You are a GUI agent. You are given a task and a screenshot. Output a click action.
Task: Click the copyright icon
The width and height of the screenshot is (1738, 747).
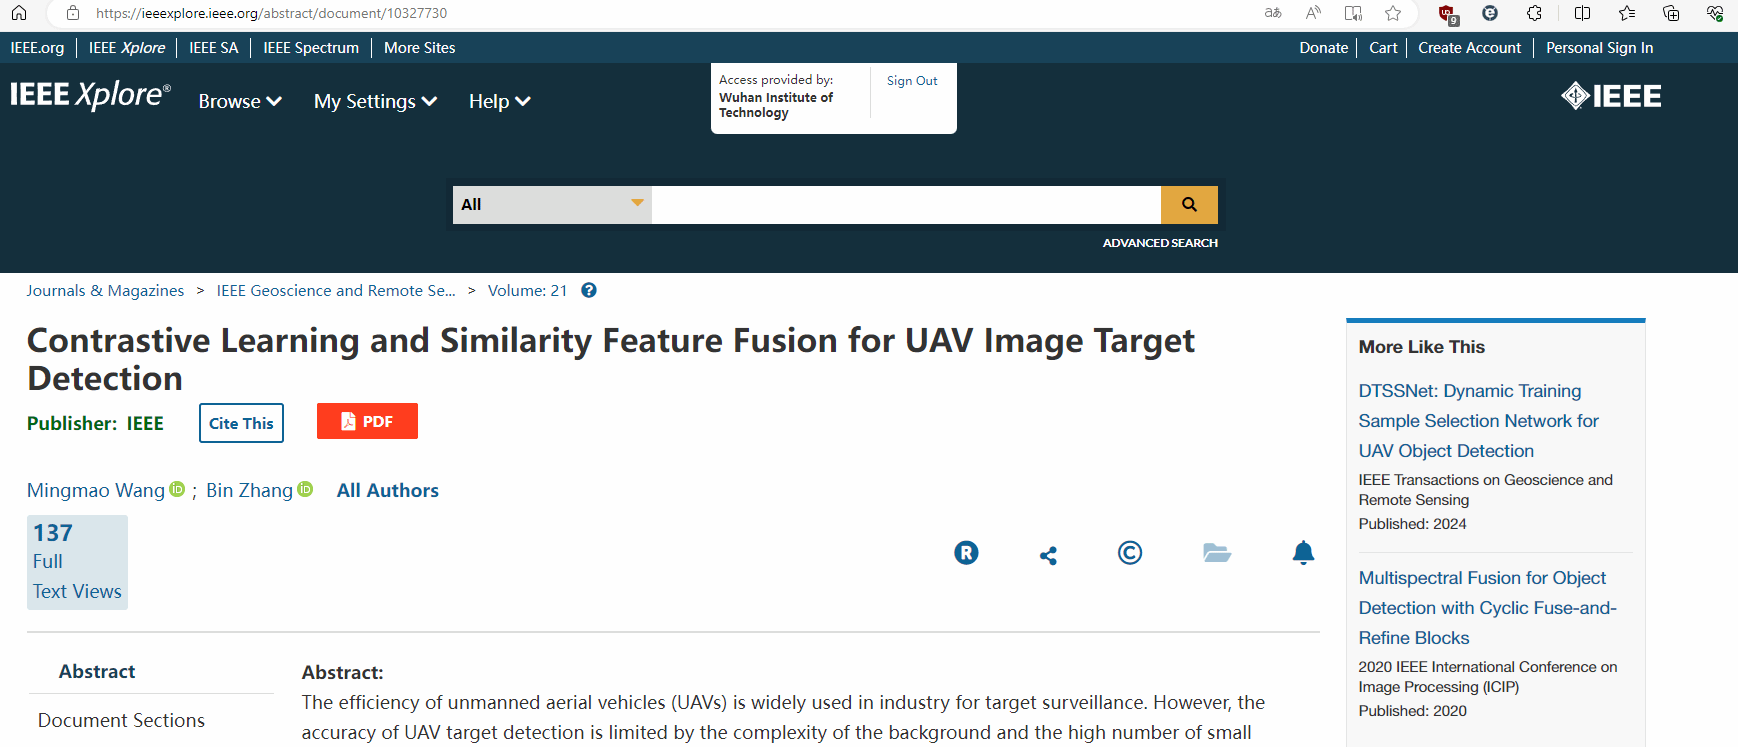pyautogui.click(x=1130, y=553)
